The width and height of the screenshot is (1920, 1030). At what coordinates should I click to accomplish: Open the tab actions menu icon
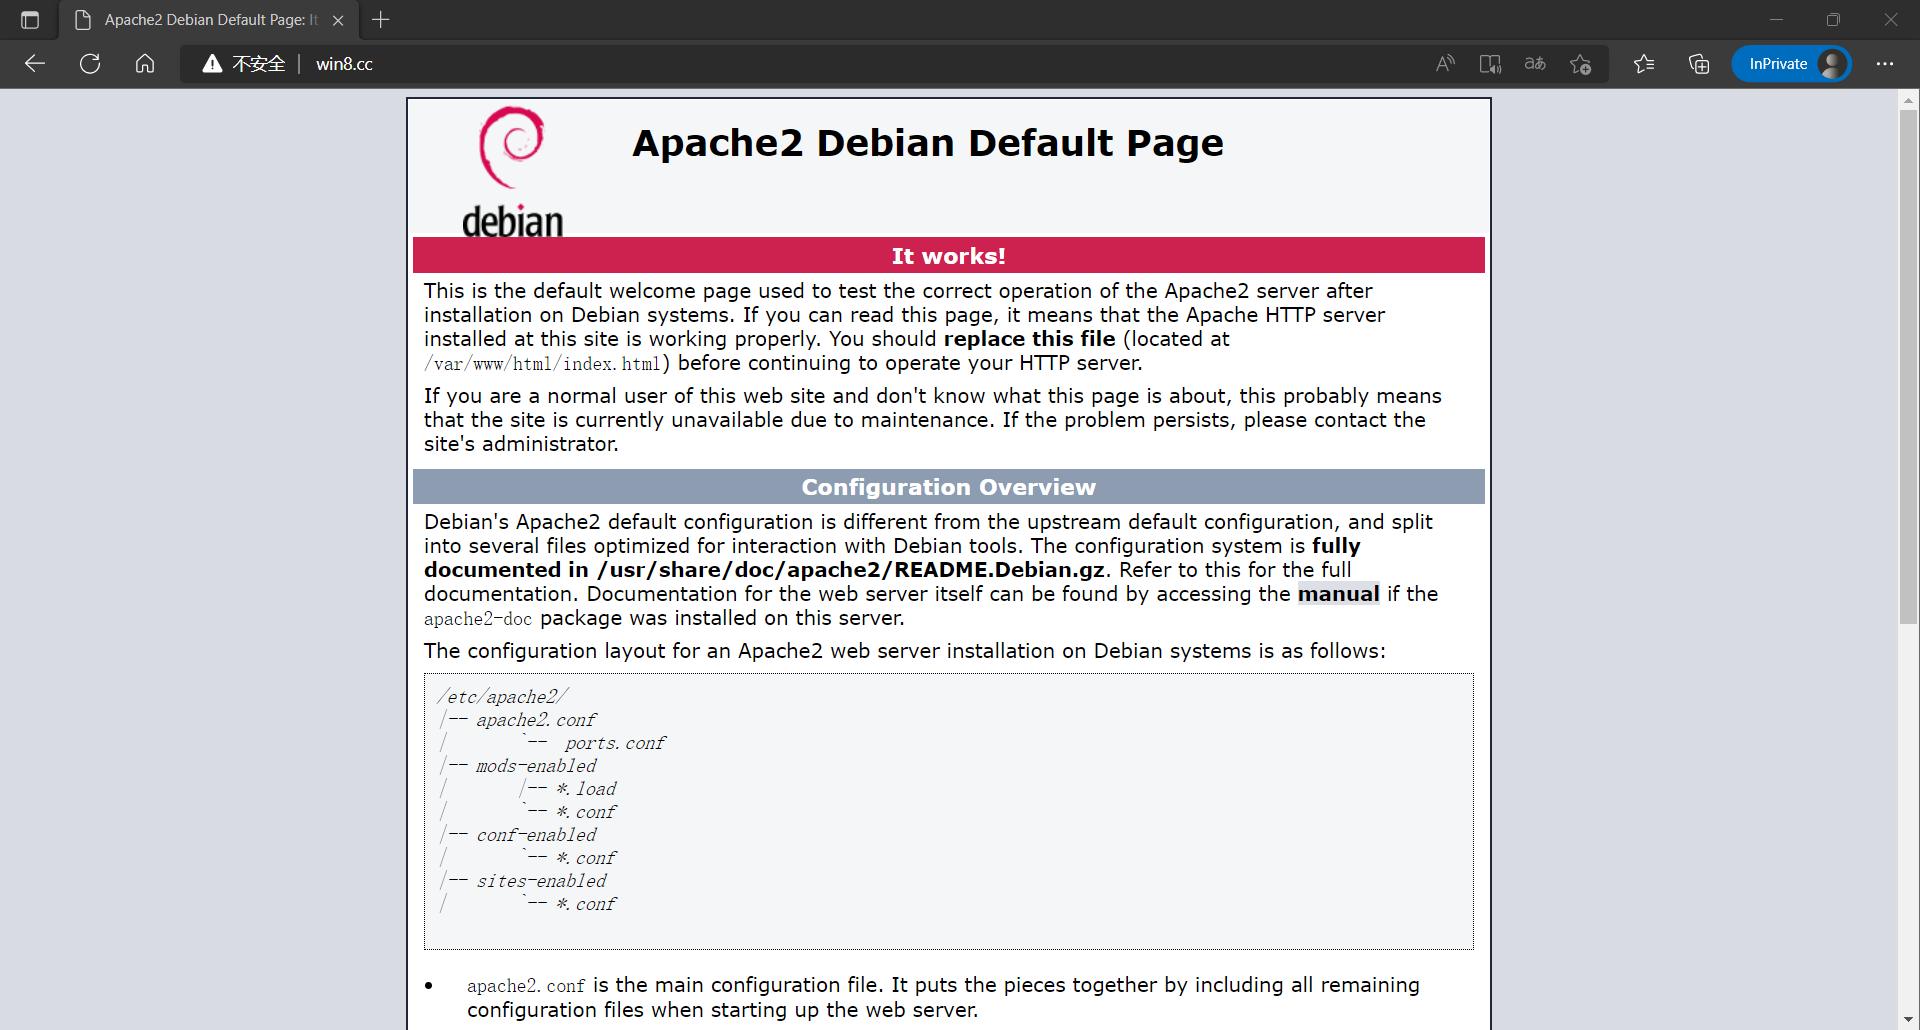point(30,20)
